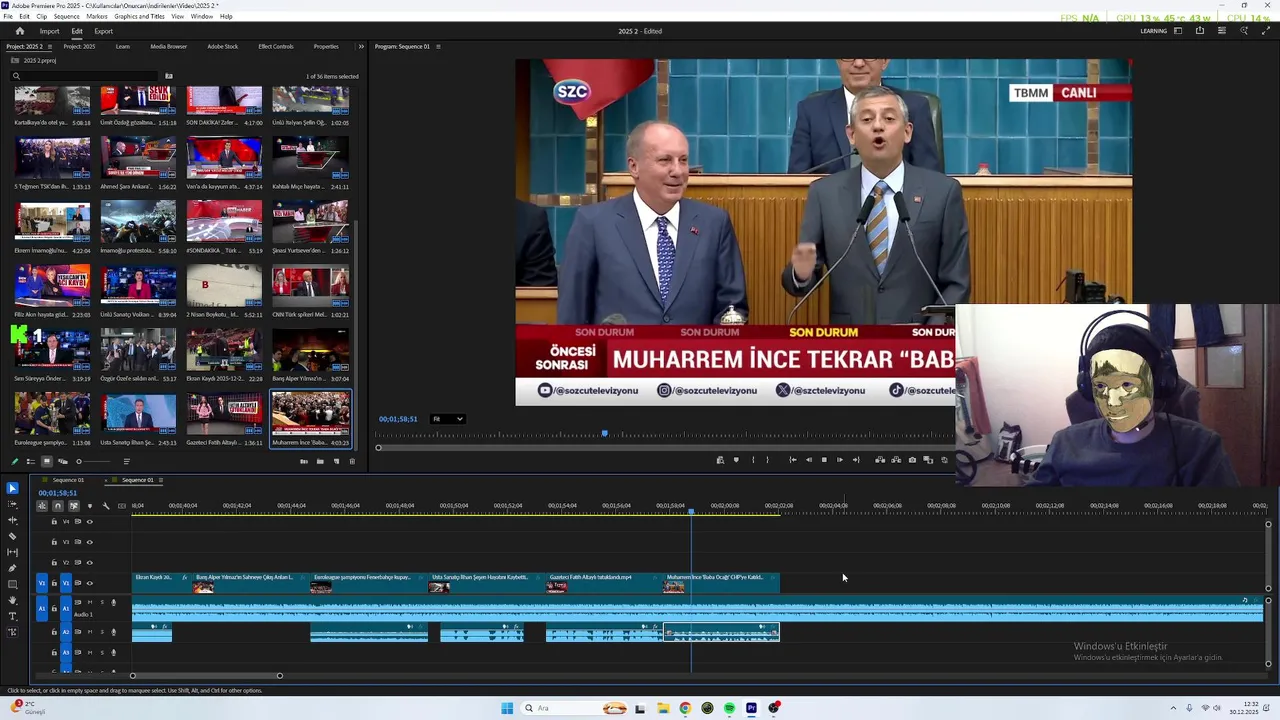Click New Bin icon beside project search
Screen dimensions: 1280x720
[x=168, y=76]
